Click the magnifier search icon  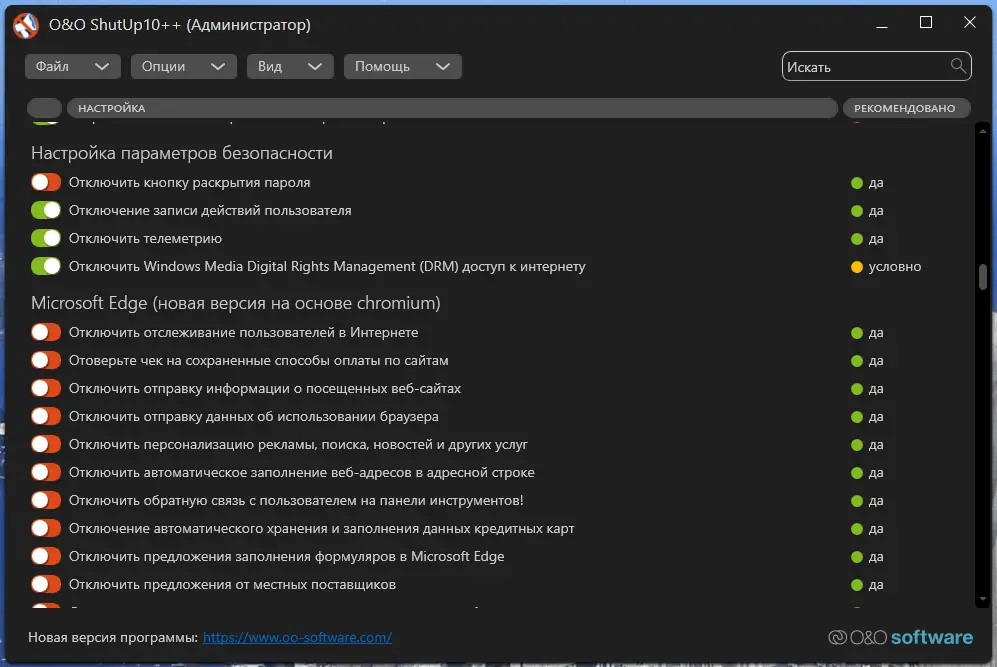[x=958, y=66]
